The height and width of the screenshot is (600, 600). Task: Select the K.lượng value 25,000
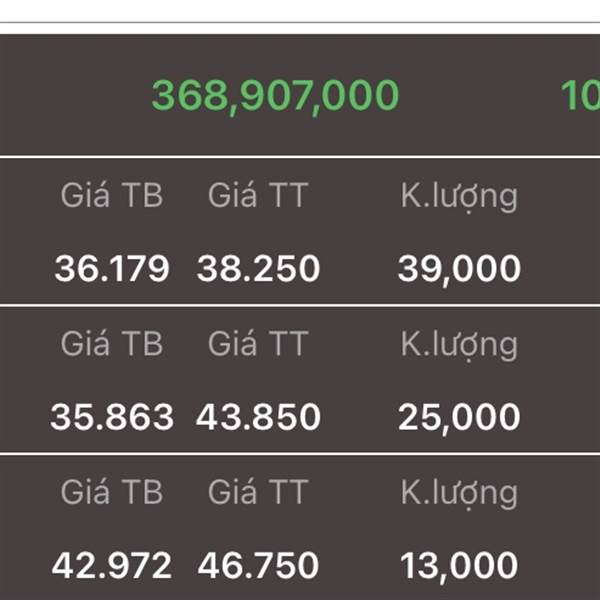[459, 418]
